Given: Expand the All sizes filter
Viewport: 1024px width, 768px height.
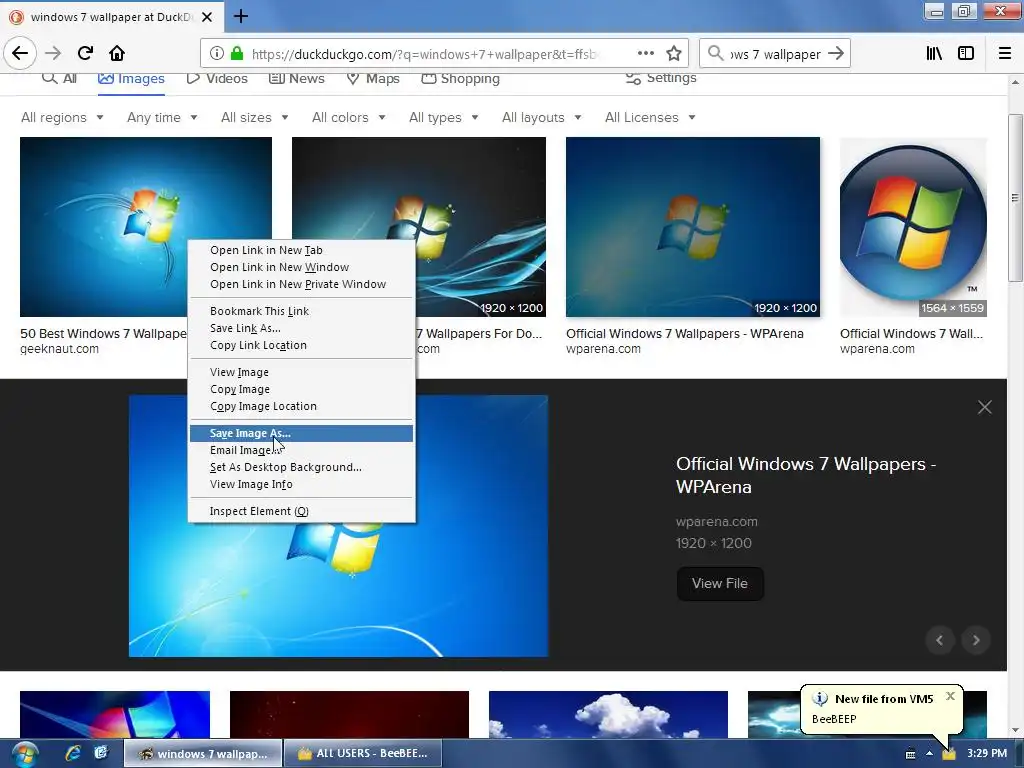Looking at the screenshot, I should click(x=255, y=118).
